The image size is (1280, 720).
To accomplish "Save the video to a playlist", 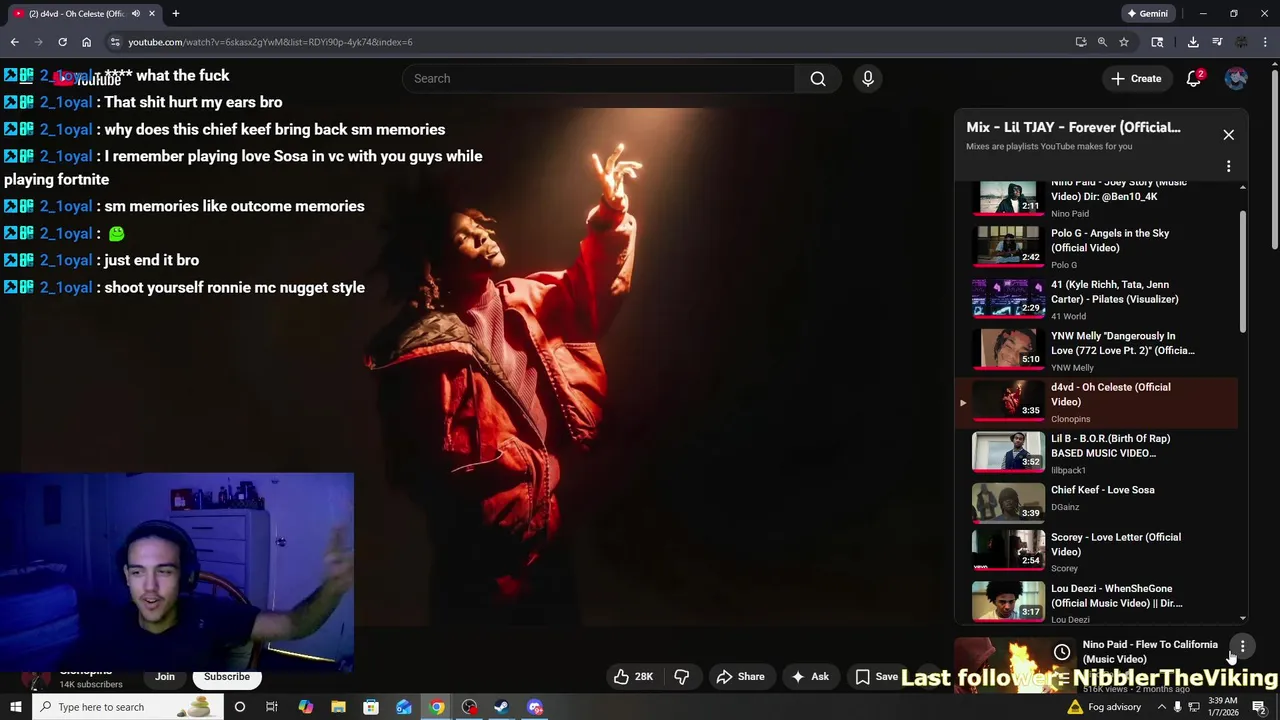I will pyautogui.click(x=876, y=677).
